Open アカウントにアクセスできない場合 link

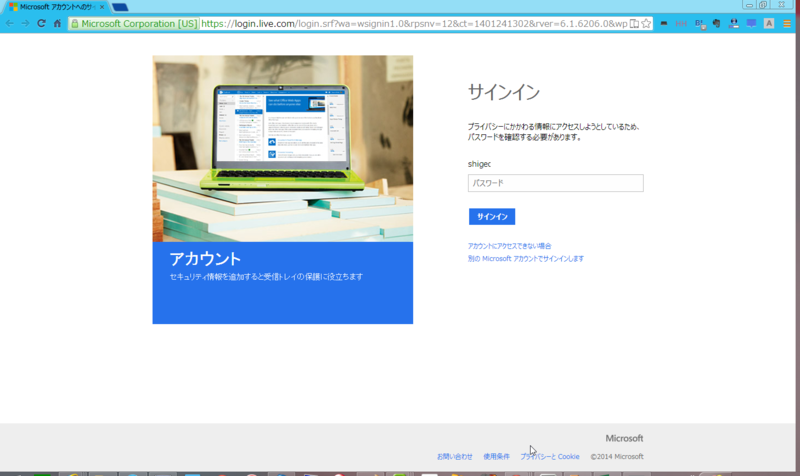(x=509, y=246)
